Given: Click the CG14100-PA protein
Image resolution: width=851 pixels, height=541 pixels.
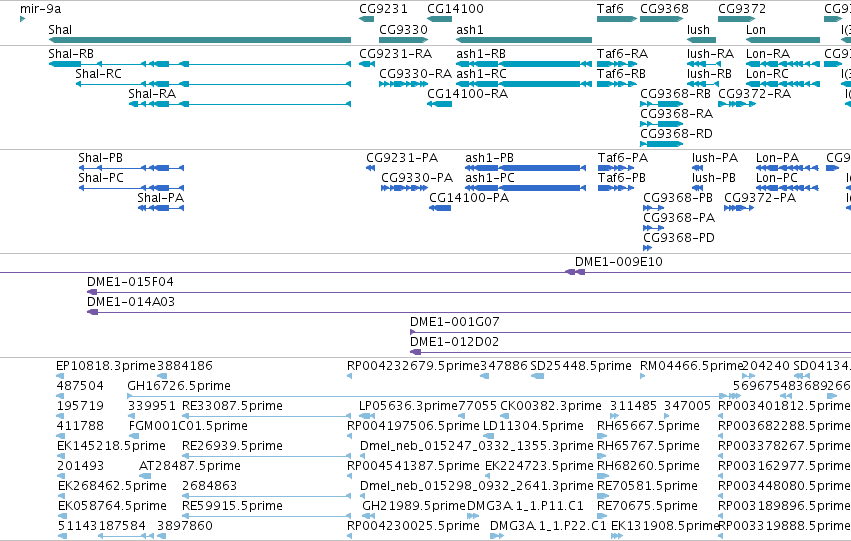Looking at the screenshot, I should click(440, 208).
